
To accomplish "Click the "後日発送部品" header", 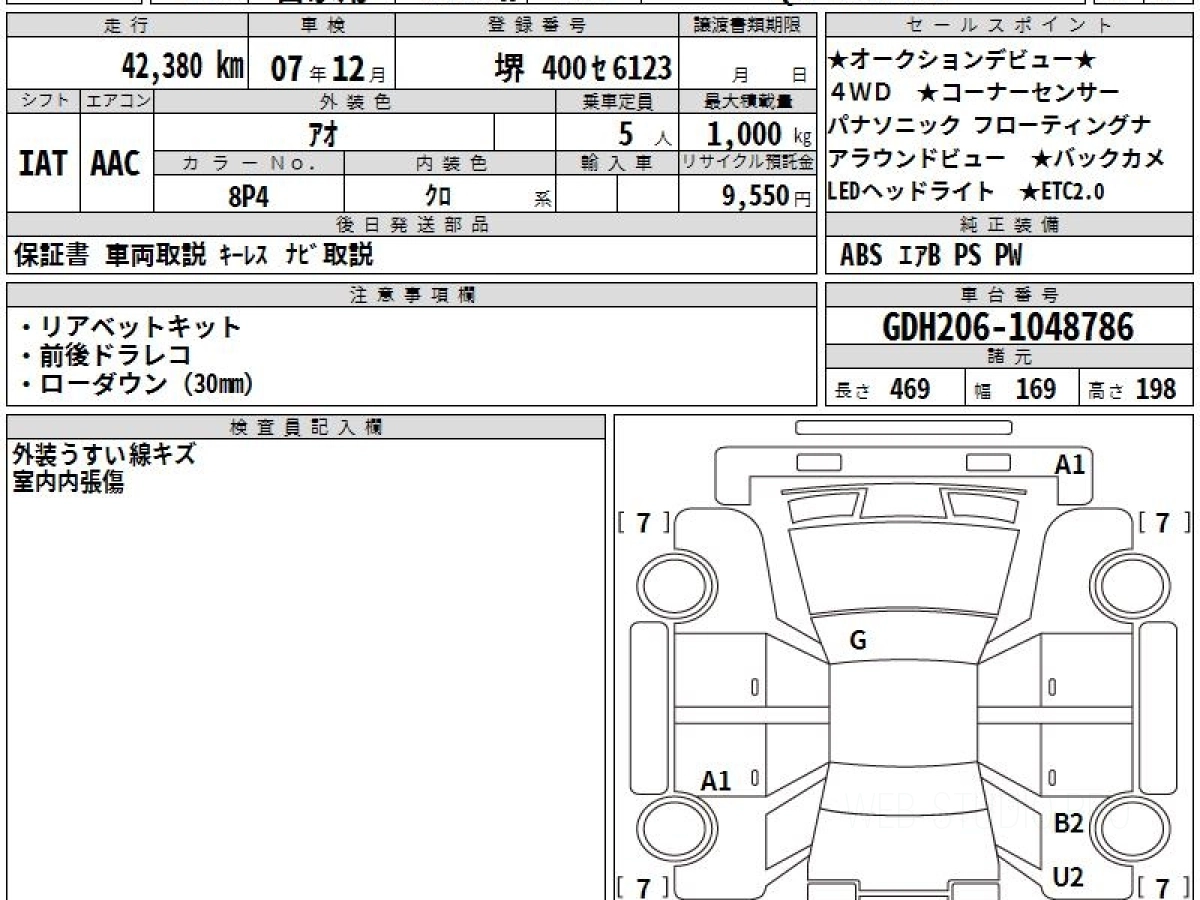I will click(412, 224).
